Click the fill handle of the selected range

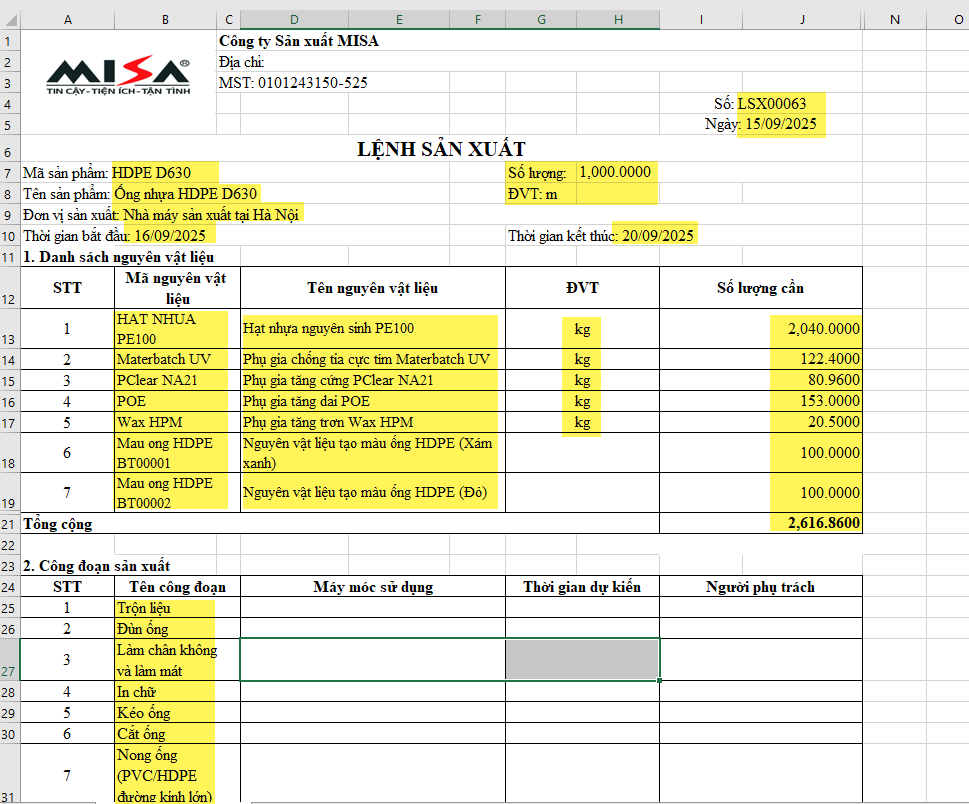[x=659, y=680]
